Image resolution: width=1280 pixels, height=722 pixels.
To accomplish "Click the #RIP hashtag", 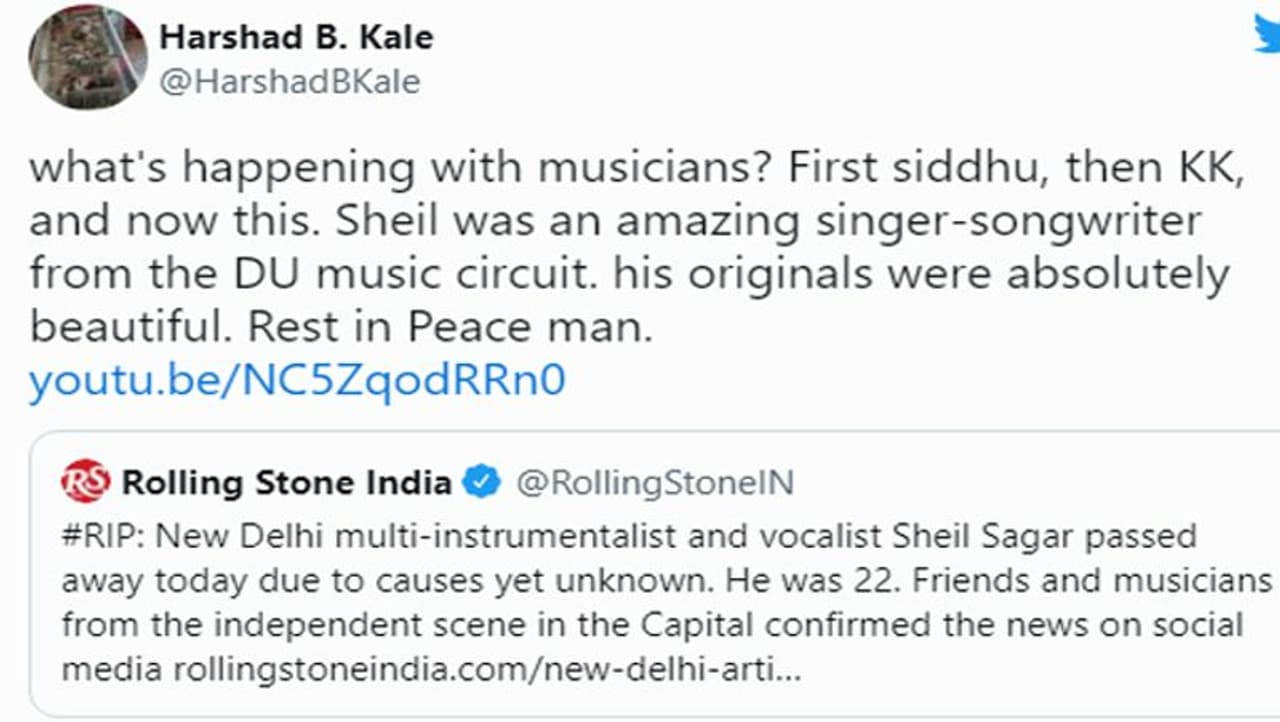I will 100,536.
